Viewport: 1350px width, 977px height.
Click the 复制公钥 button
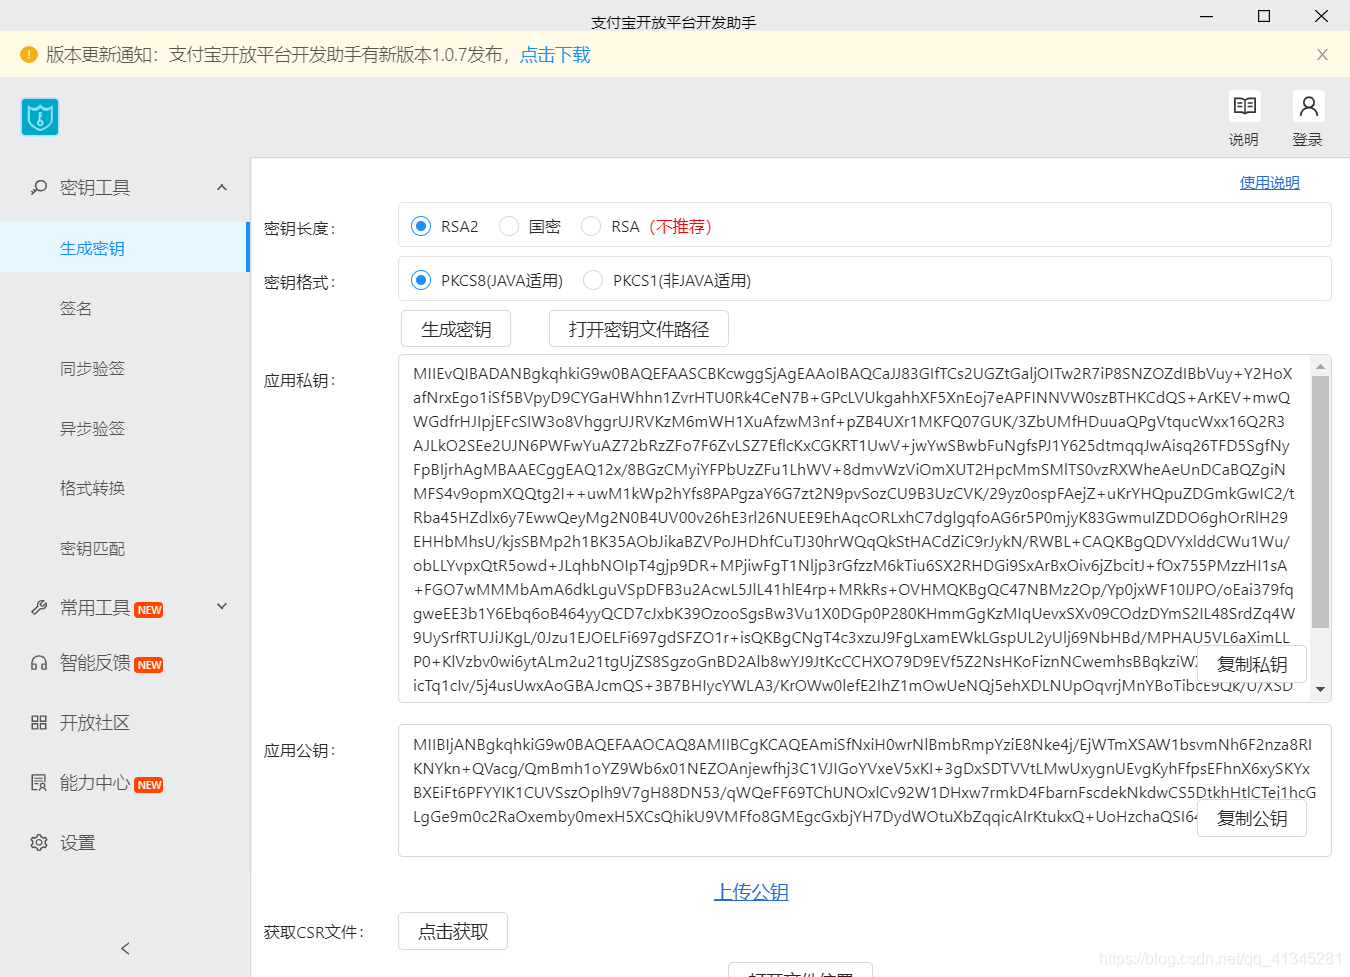[x=1252, y=818]
